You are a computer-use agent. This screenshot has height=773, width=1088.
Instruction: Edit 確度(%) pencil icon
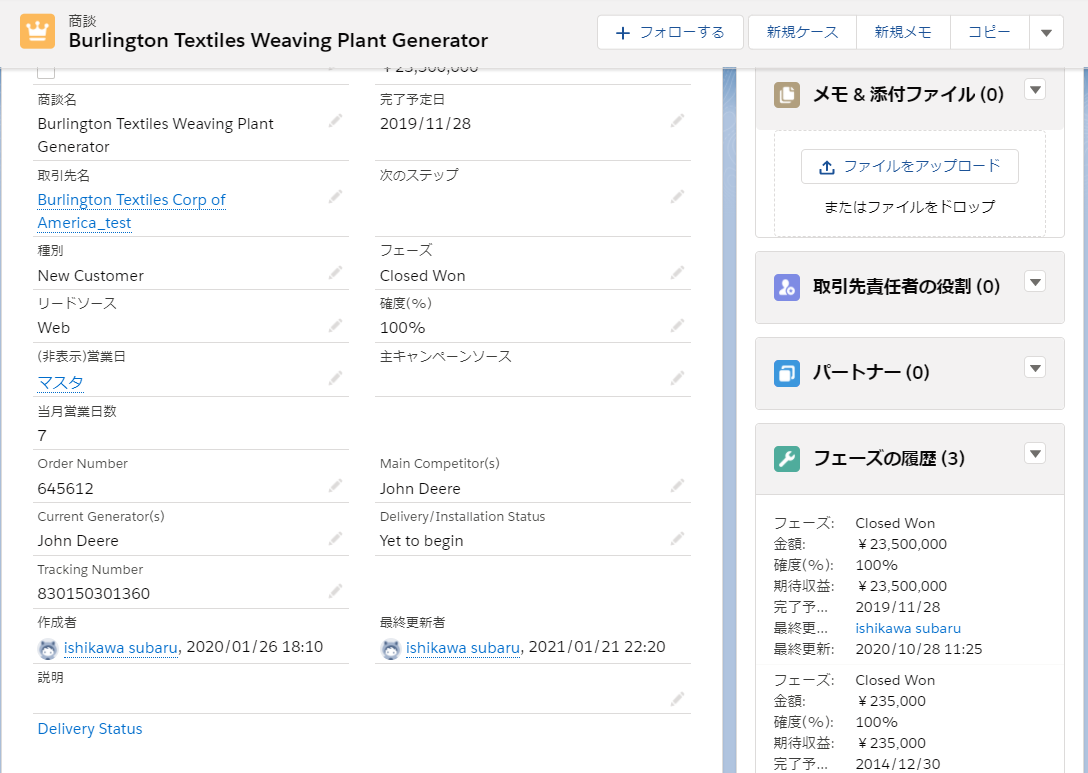point(677,325)
